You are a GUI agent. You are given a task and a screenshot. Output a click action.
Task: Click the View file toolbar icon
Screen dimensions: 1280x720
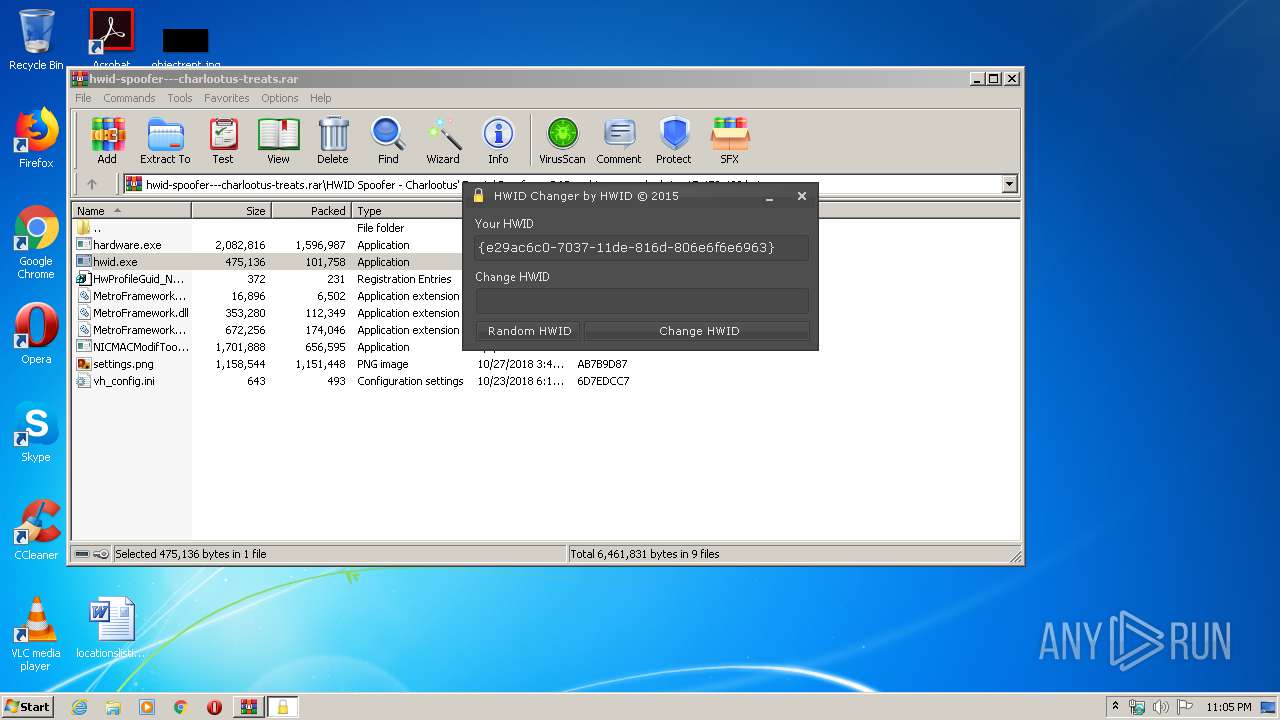(x=278, y=140)
